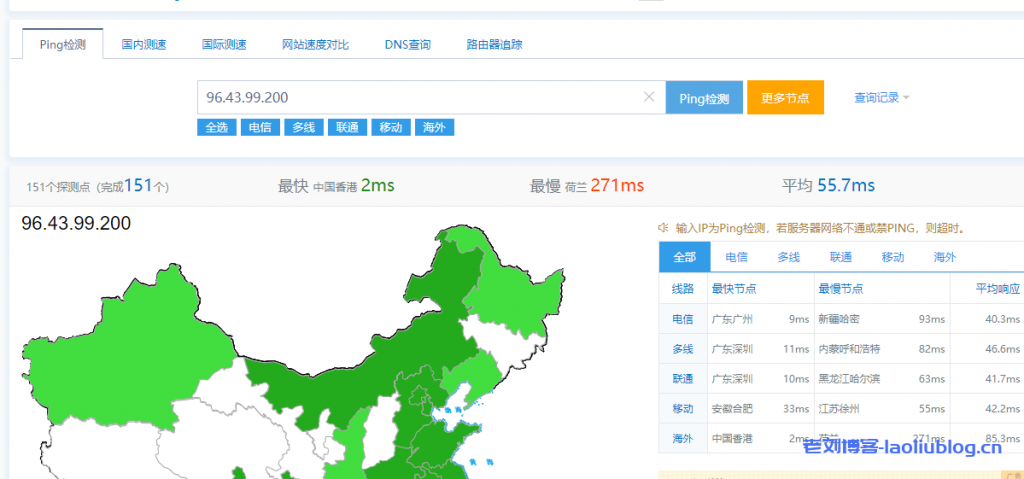1024x479 pixels.
Task: Switch results table to 移动 tab
Action: click(x=893, y=257)
